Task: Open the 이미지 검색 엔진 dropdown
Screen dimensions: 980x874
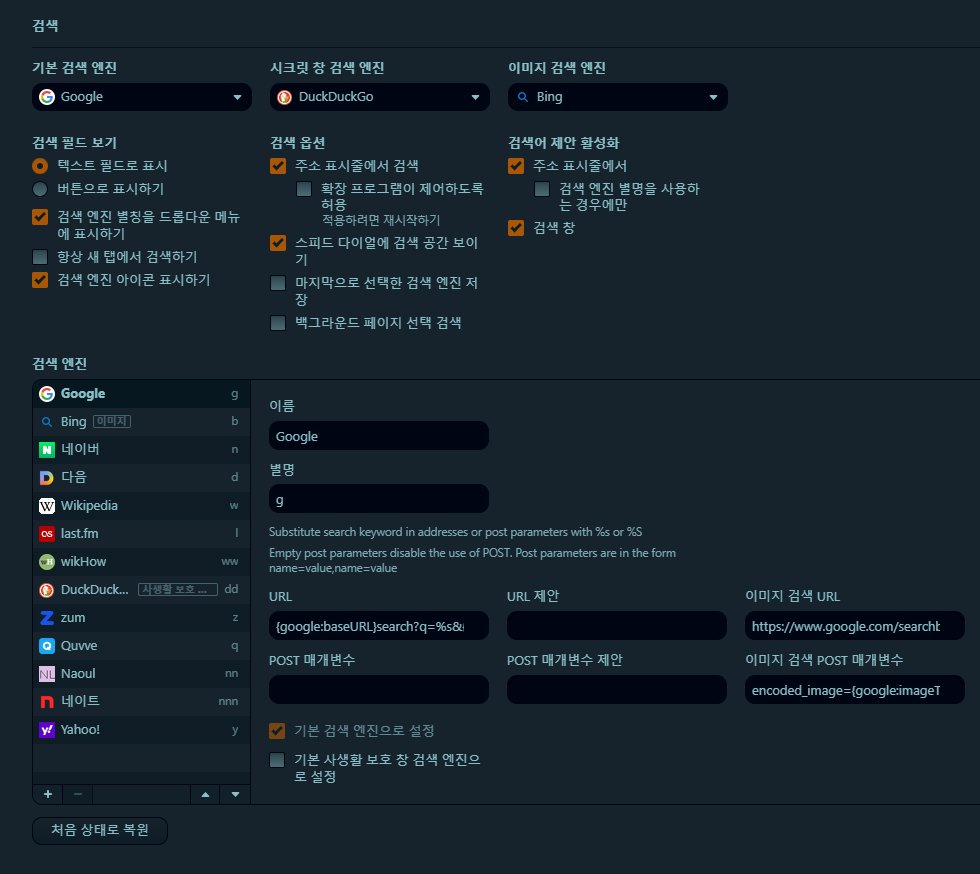Action: [617, 97]
